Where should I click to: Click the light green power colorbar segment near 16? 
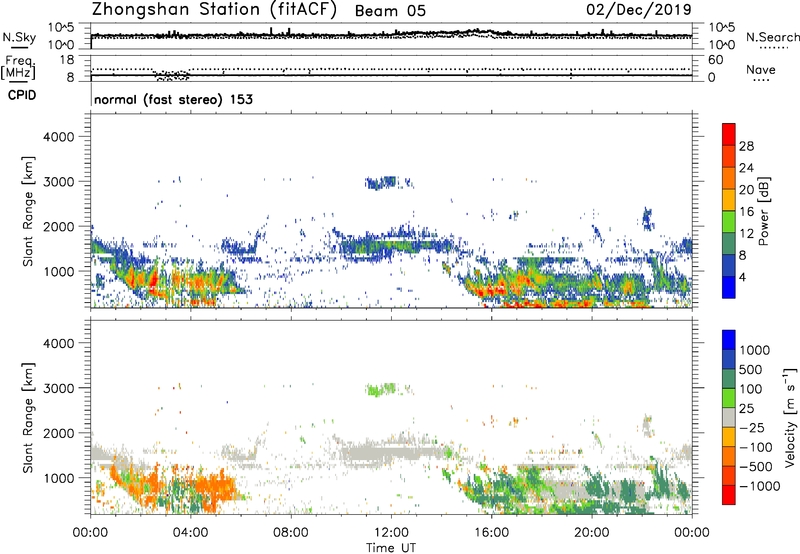click(729, 221)
